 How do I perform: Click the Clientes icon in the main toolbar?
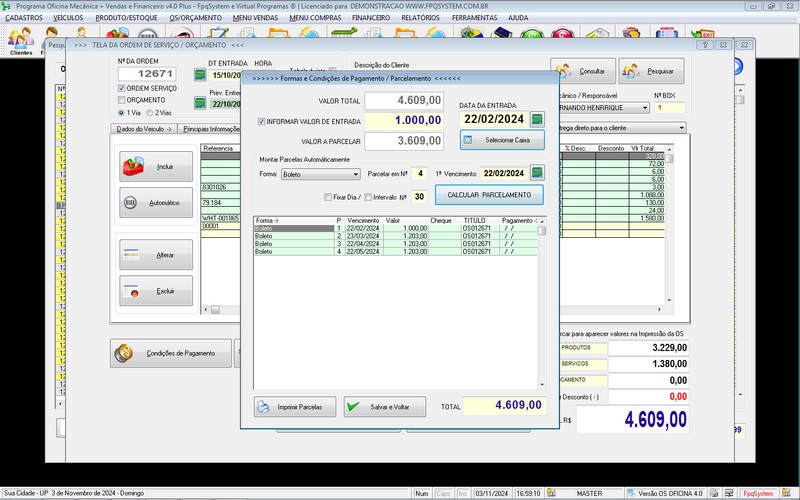20,38
